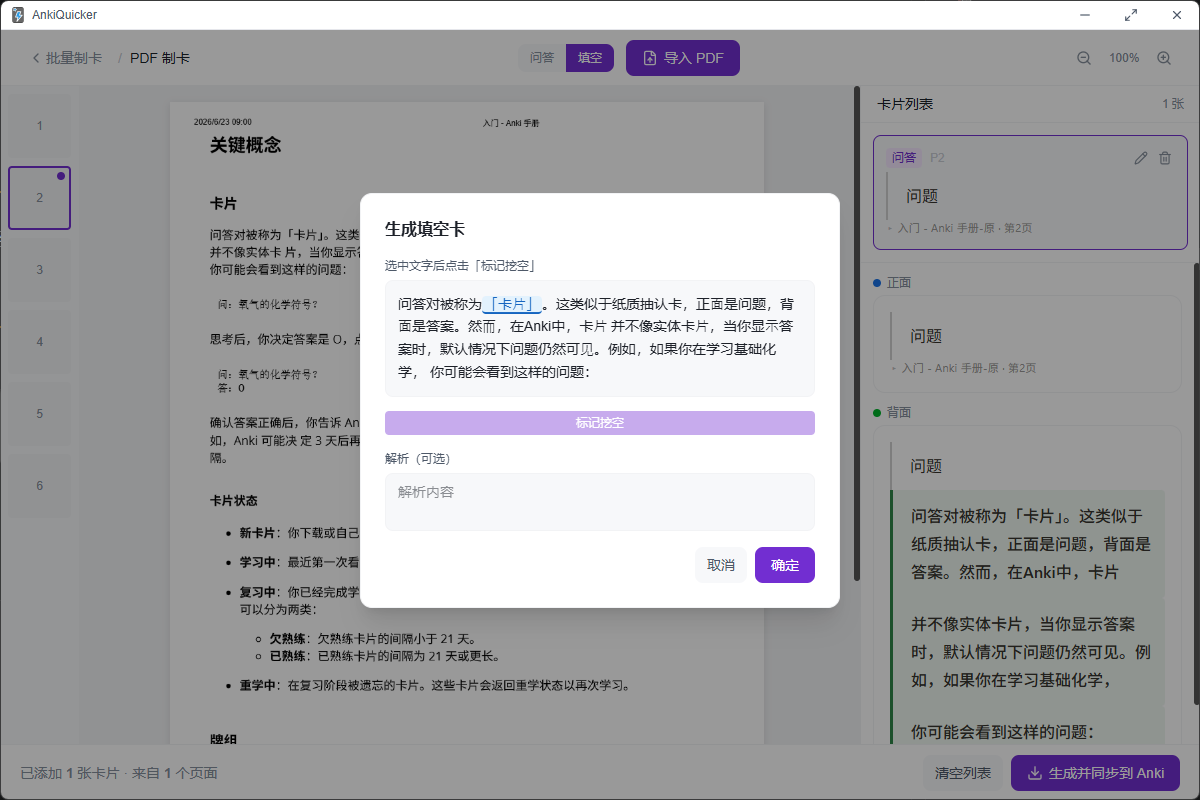Confirm the dialog with 确定

(785, 565)
